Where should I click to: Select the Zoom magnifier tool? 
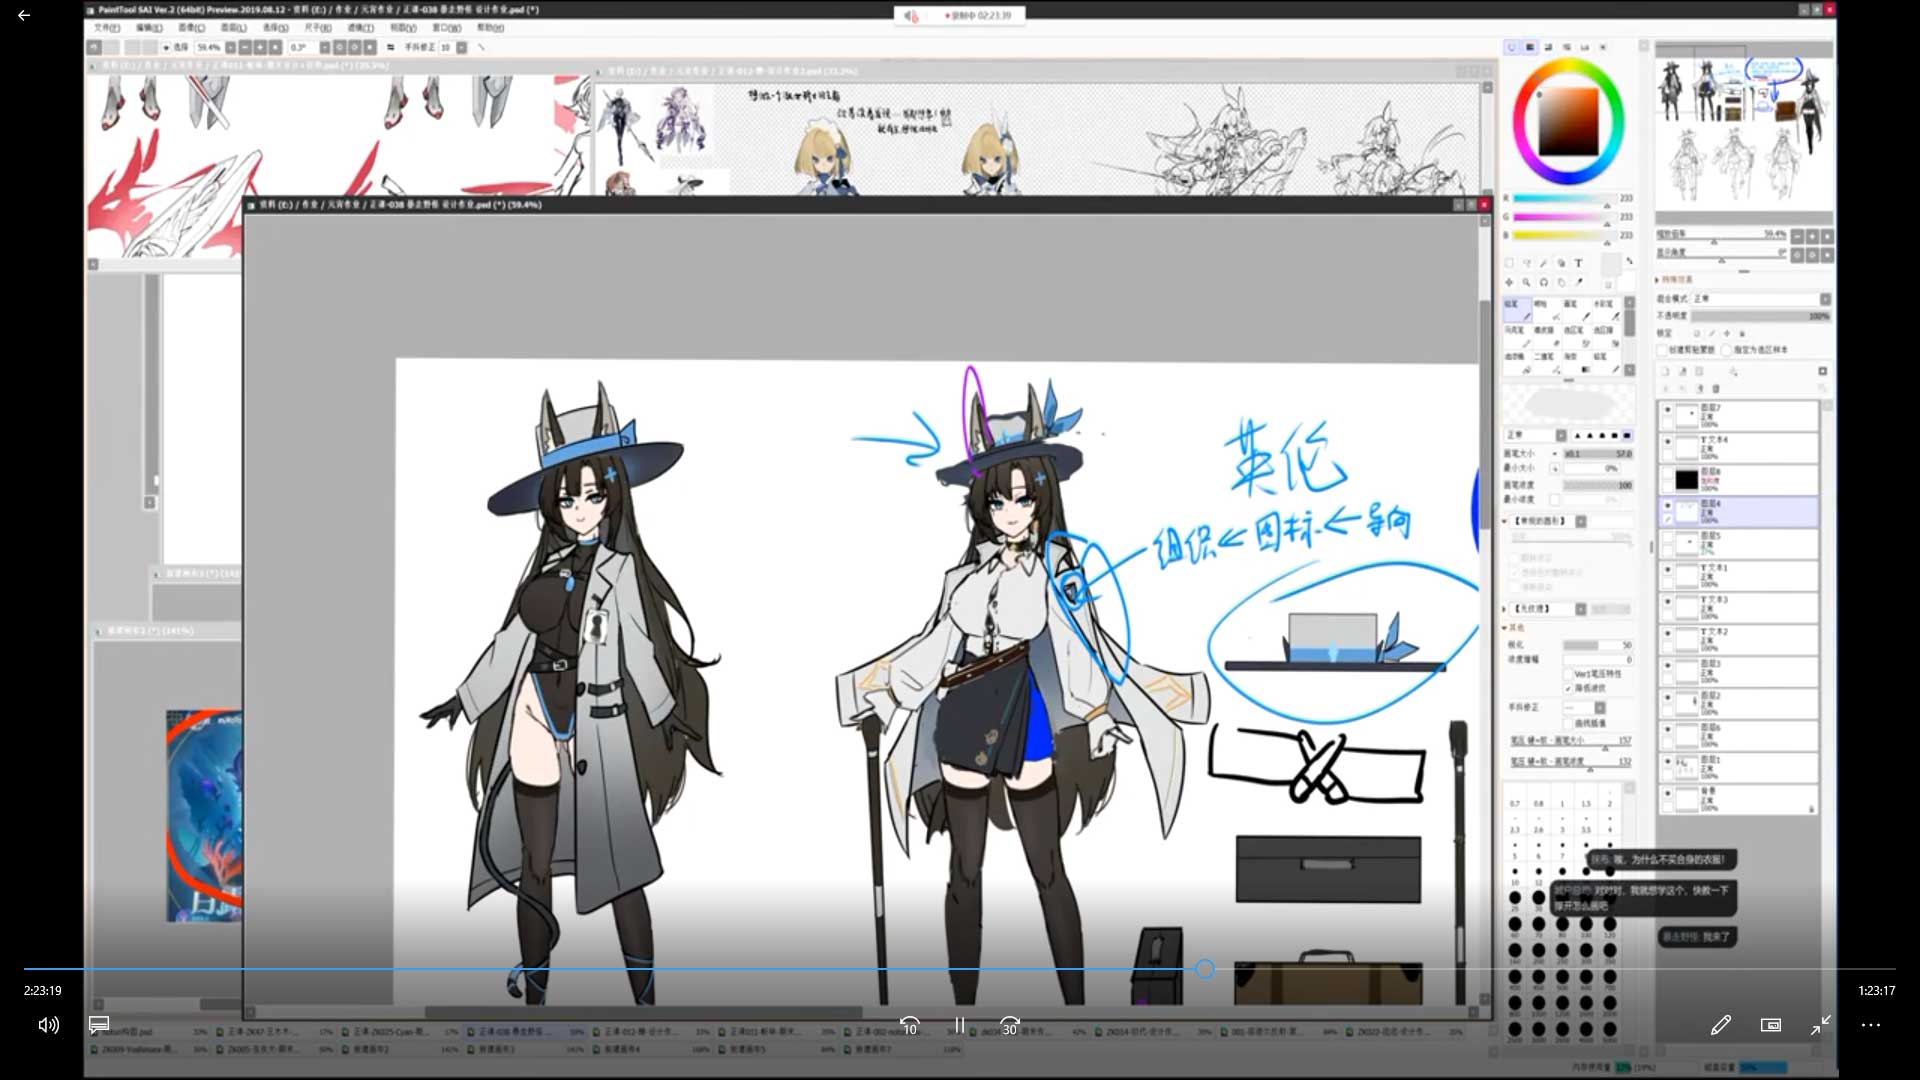point(1526,282)
